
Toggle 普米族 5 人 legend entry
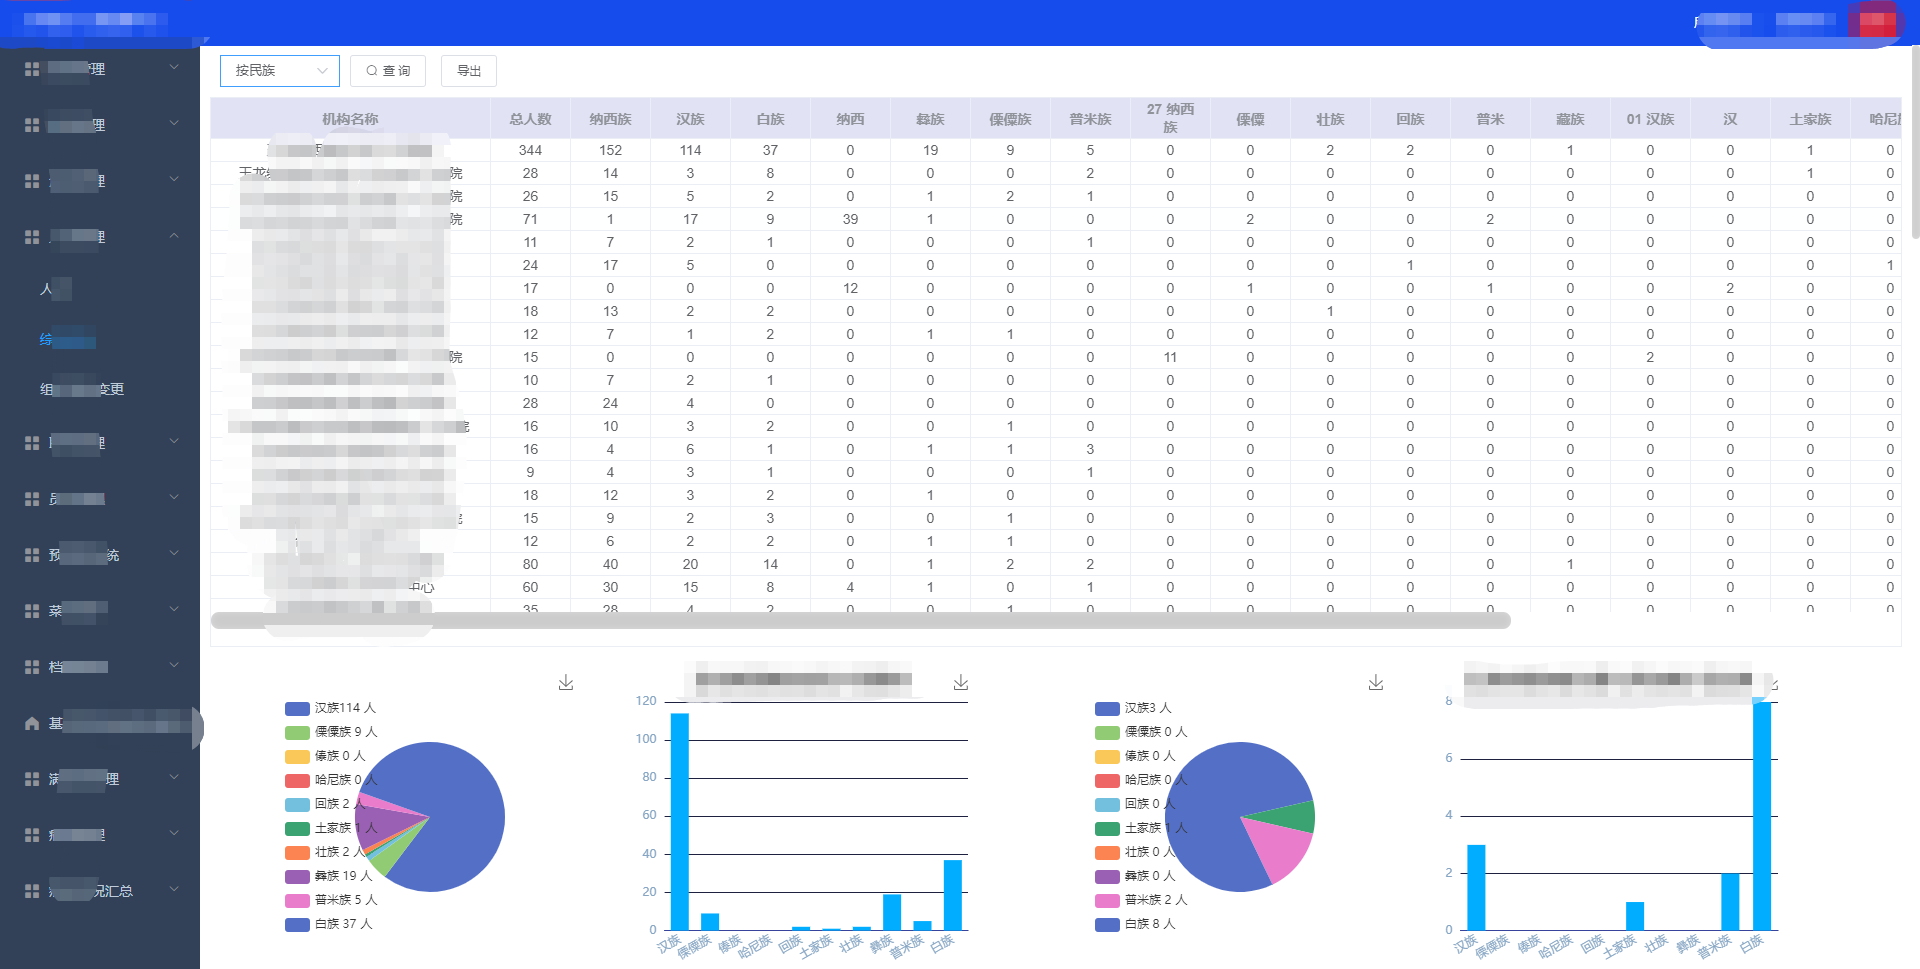coord(331,900)
